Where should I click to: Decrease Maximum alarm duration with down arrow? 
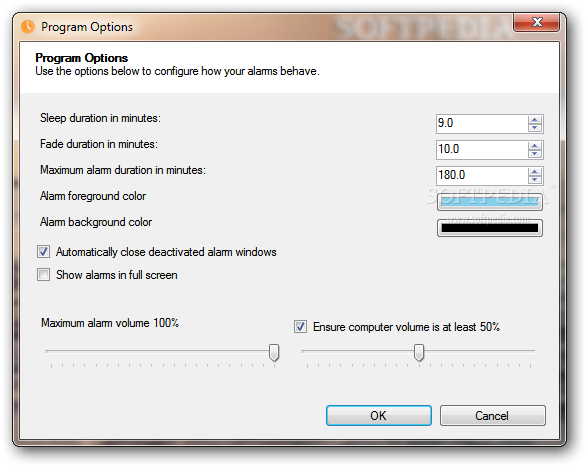(535, 180)
